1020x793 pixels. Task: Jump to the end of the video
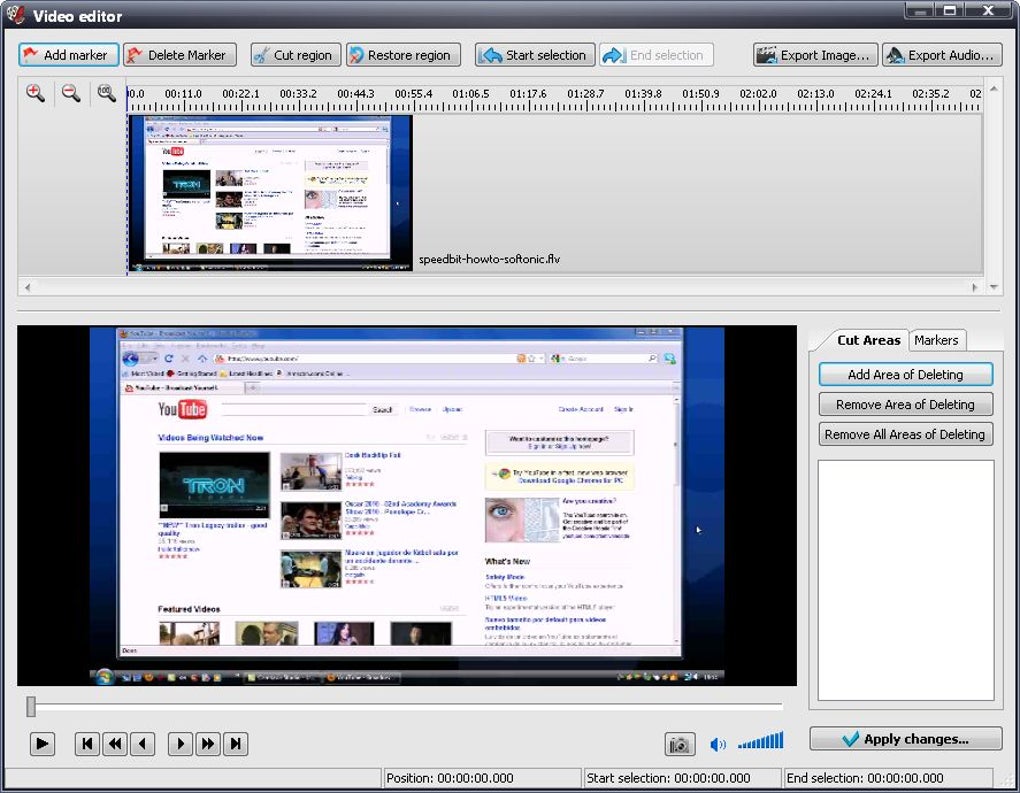[x=235, y=744]
